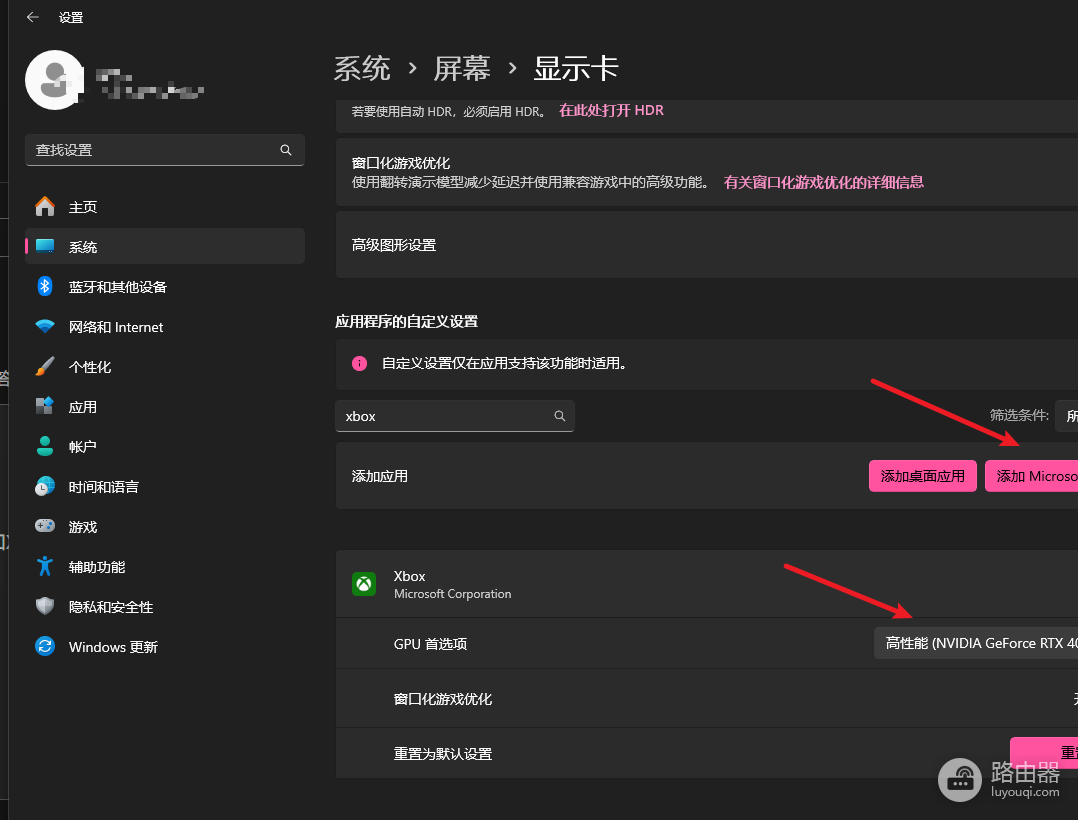
Task: Click the Wi-Fi network icon
Action: click(45, 326)
